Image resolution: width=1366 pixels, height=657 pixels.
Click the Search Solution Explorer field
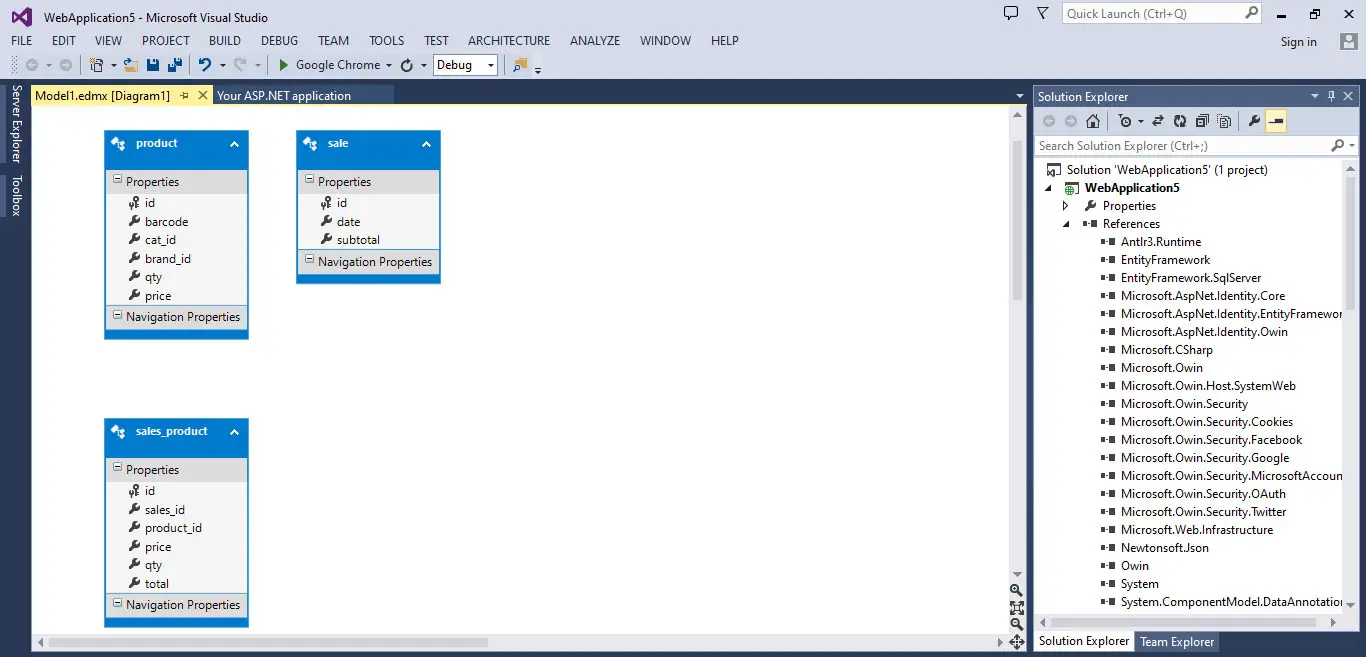[x=1180, y=146]
